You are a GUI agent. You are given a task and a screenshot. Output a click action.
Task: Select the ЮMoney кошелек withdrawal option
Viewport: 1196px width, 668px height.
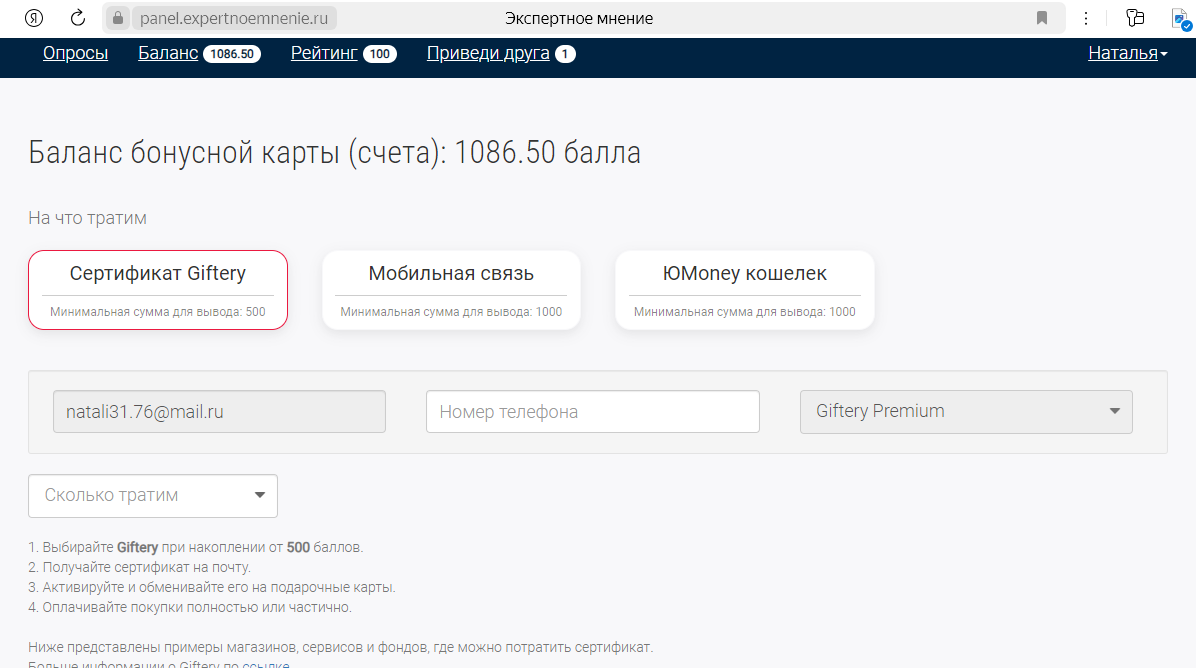(x=744, y=289)
